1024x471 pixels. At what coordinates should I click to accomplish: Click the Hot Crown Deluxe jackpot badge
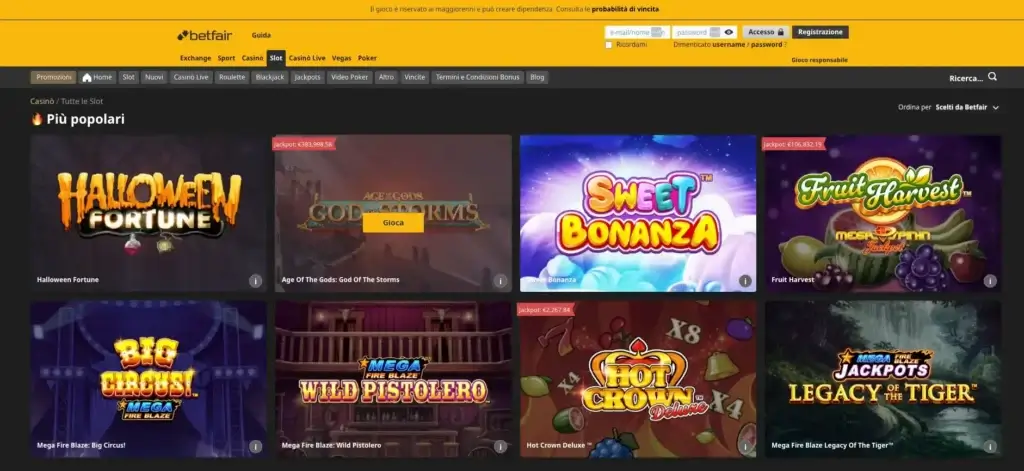pos(545,310)
